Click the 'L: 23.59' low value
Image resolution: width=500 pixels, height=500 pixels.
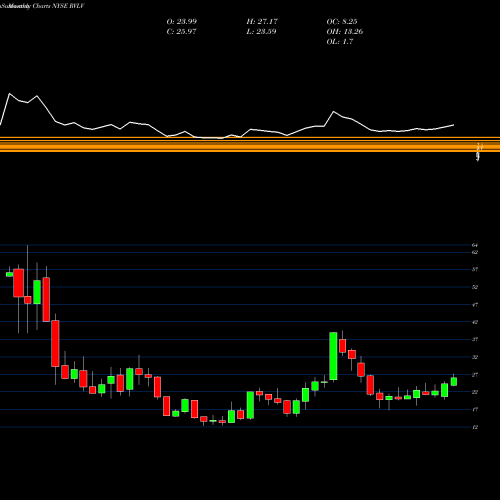tap(261, 32)
